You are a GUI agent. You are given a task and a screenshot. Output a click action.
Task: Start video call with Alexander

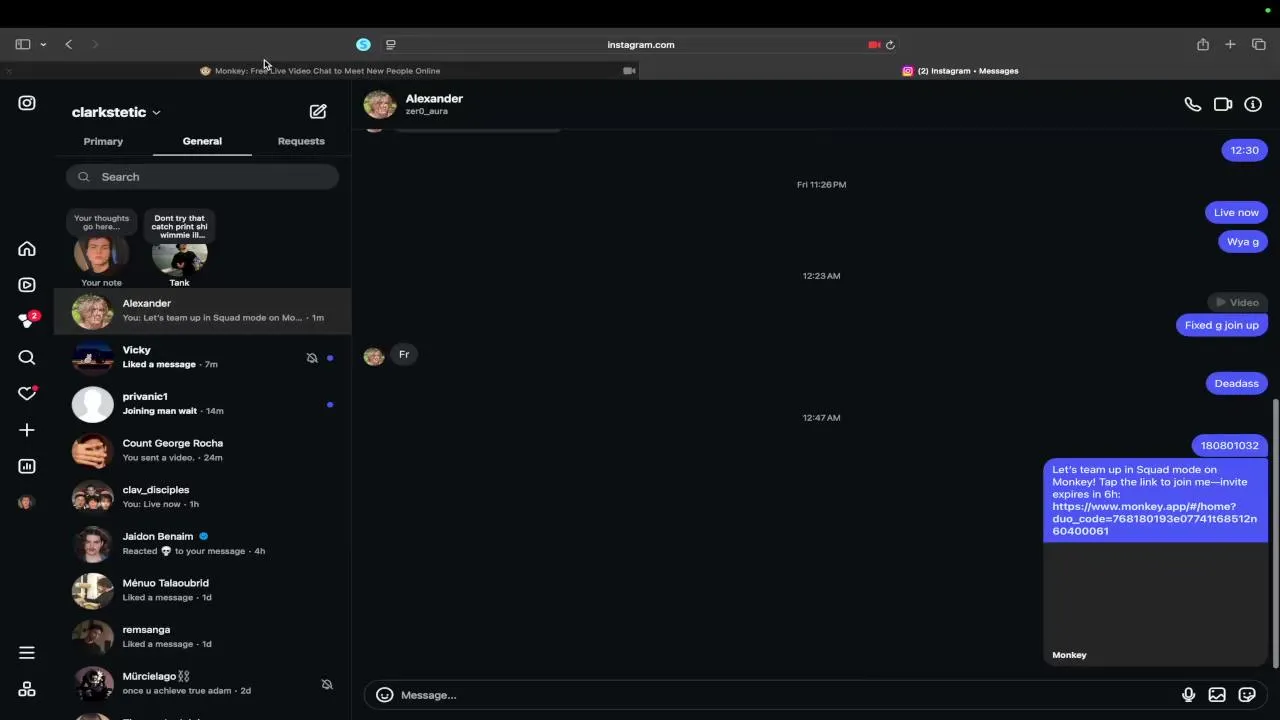point(1223,104)
